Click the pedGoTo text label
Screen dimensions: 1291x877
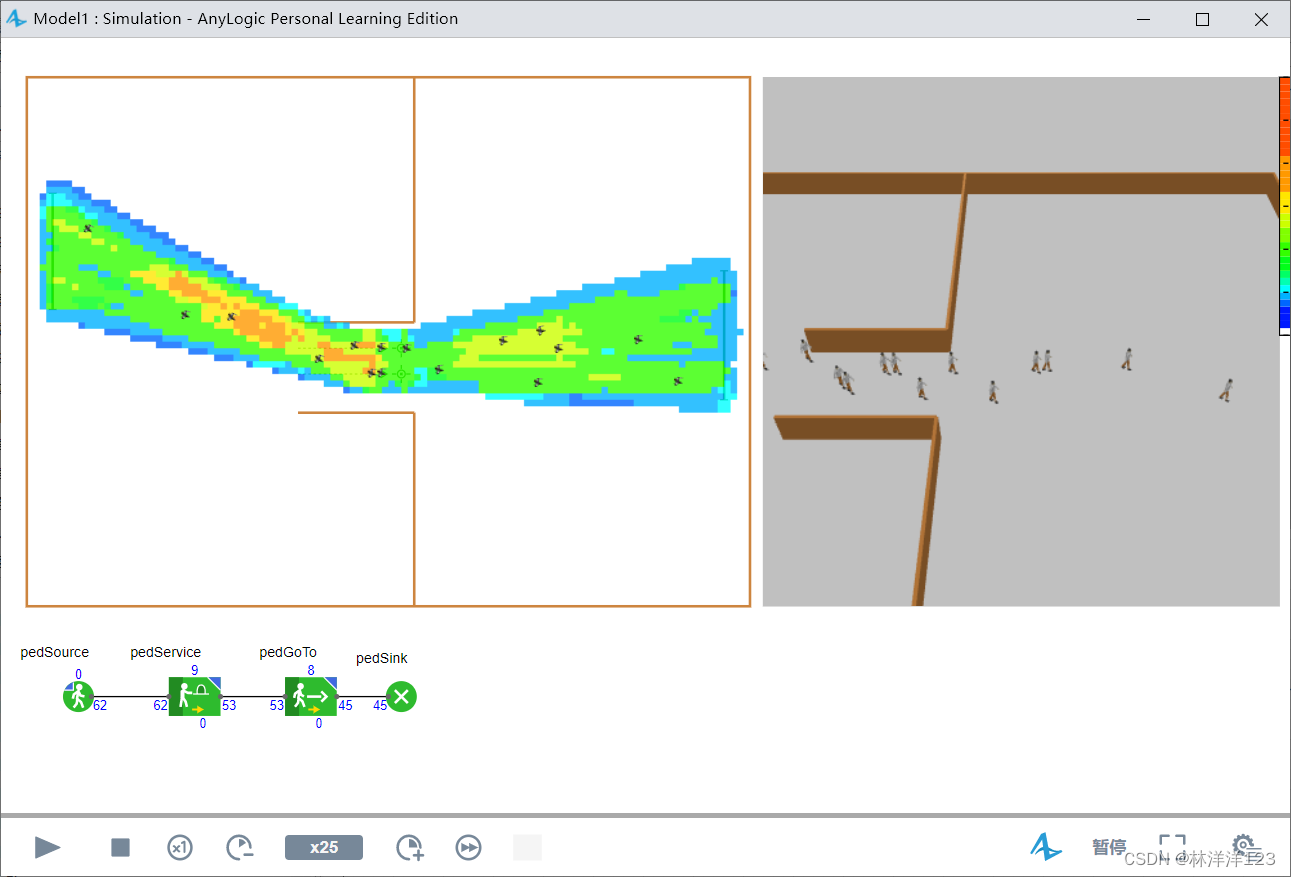click(x=288, y=652)
